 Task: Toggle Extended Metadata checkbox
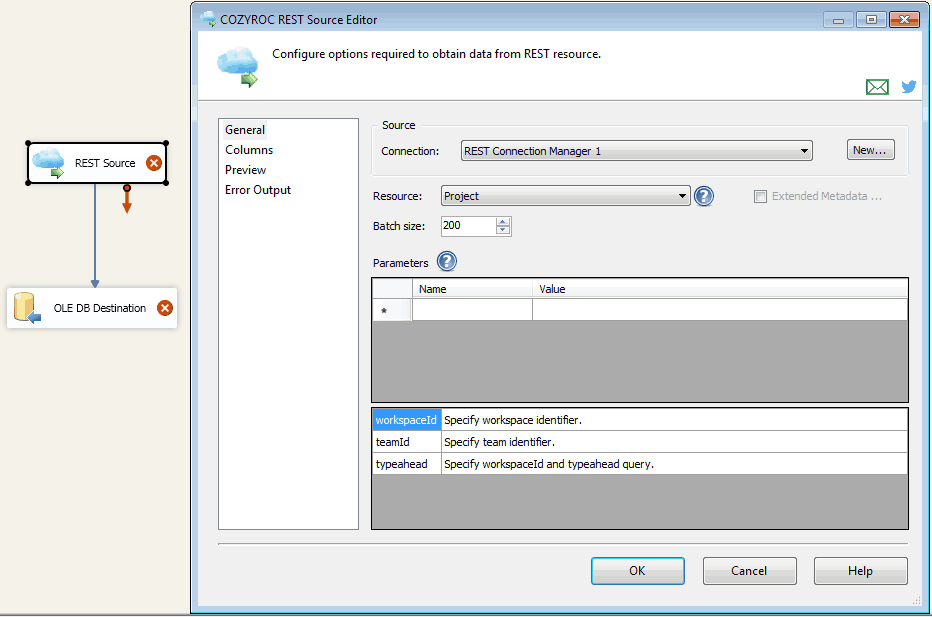click(760, 196)
